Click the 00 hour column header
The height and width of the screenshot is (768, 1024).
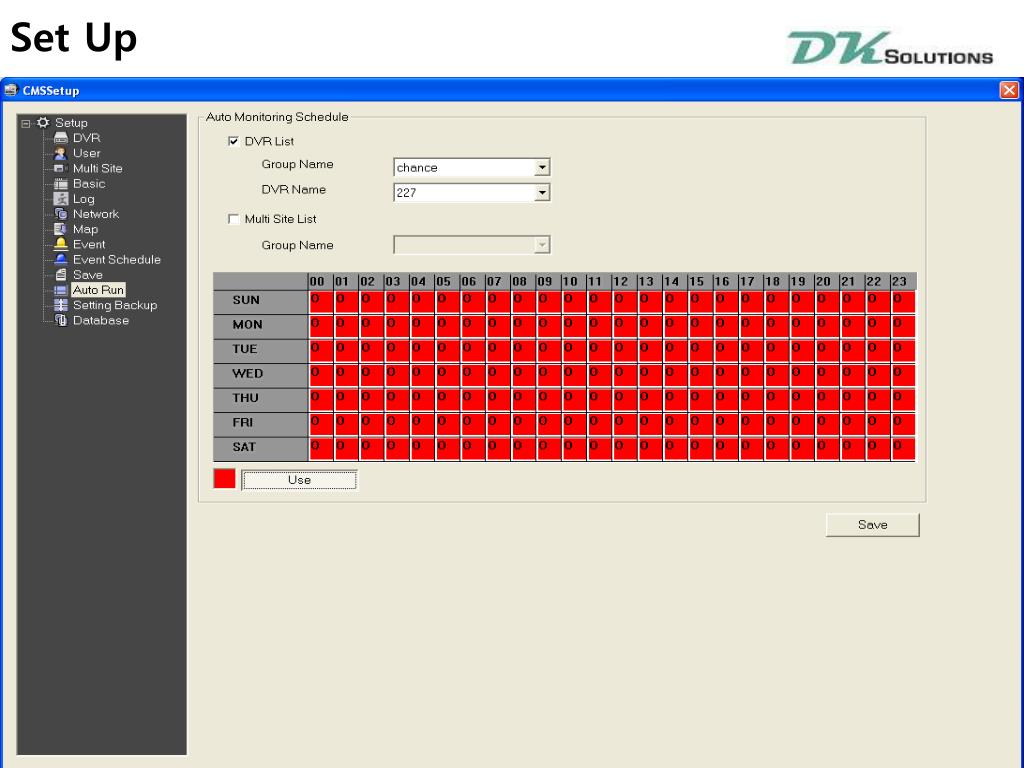(320, 281)
